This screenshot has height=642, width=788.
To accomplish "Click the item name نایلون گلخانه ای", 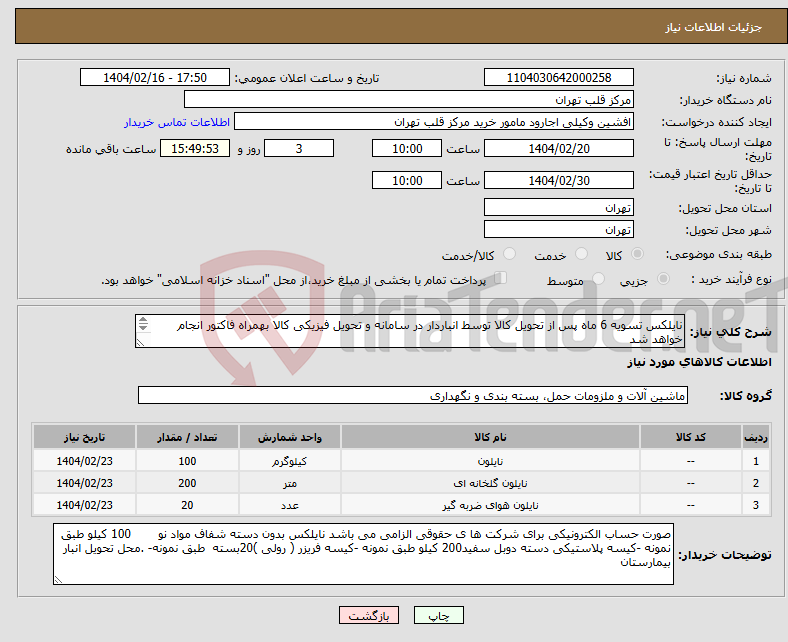I will [x=490, y=483].
